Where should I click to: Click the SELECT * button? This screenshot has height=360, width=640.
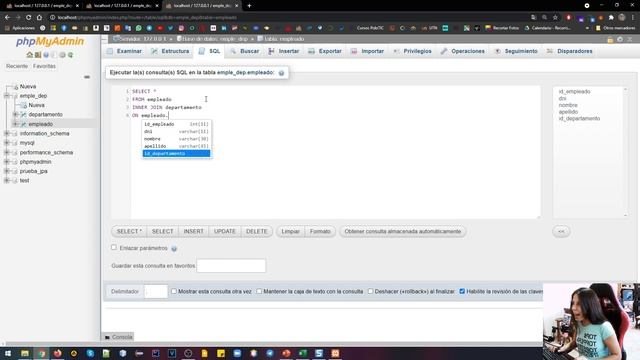pos(129,231)
